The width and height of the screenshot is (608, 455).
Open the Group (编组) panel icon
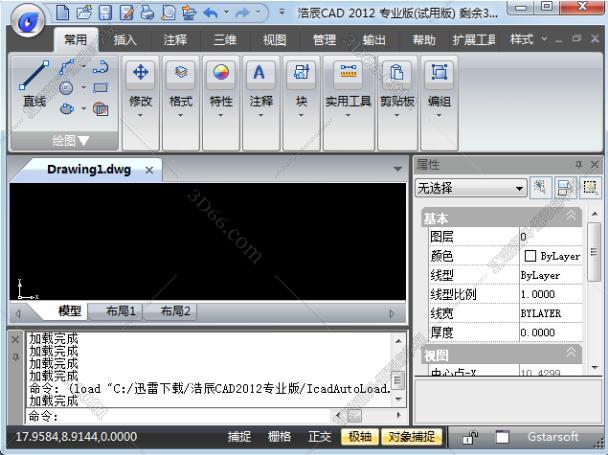click(439, 73)
